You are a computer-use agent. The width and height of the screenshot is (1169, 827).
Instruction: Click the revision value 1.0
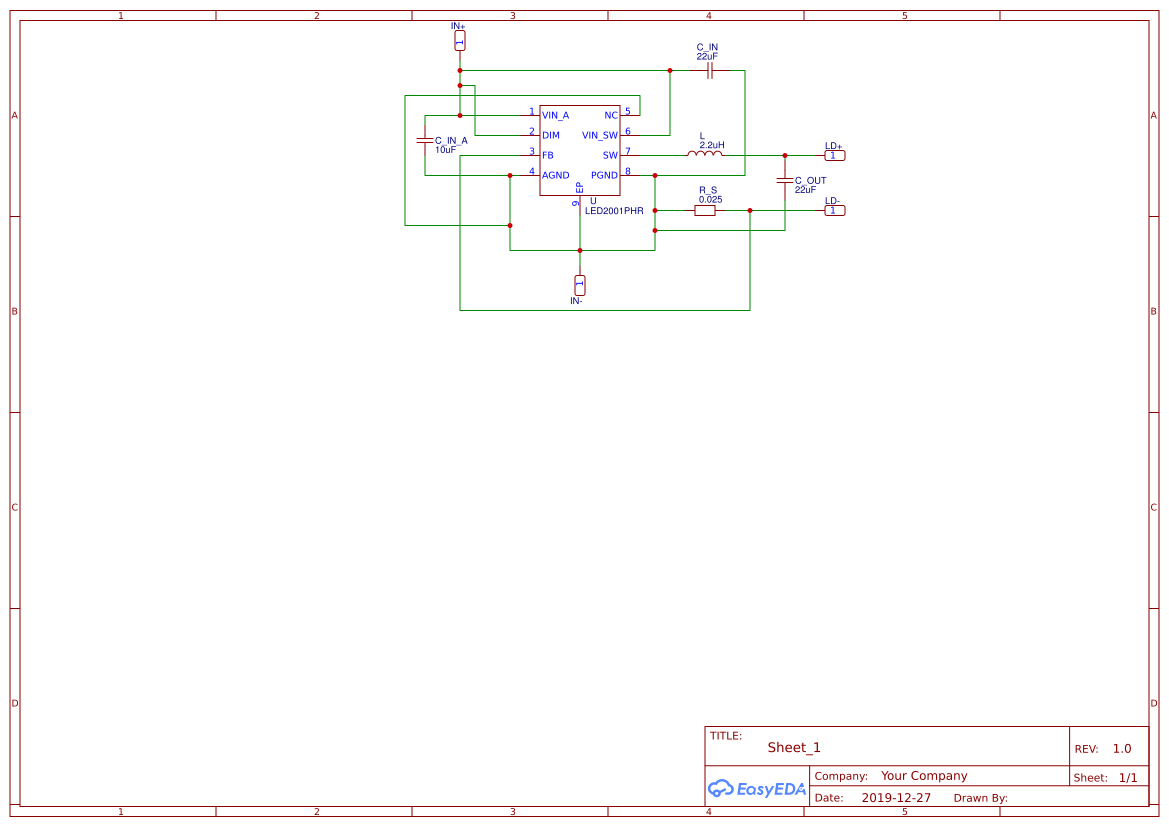click(1123, 747)
